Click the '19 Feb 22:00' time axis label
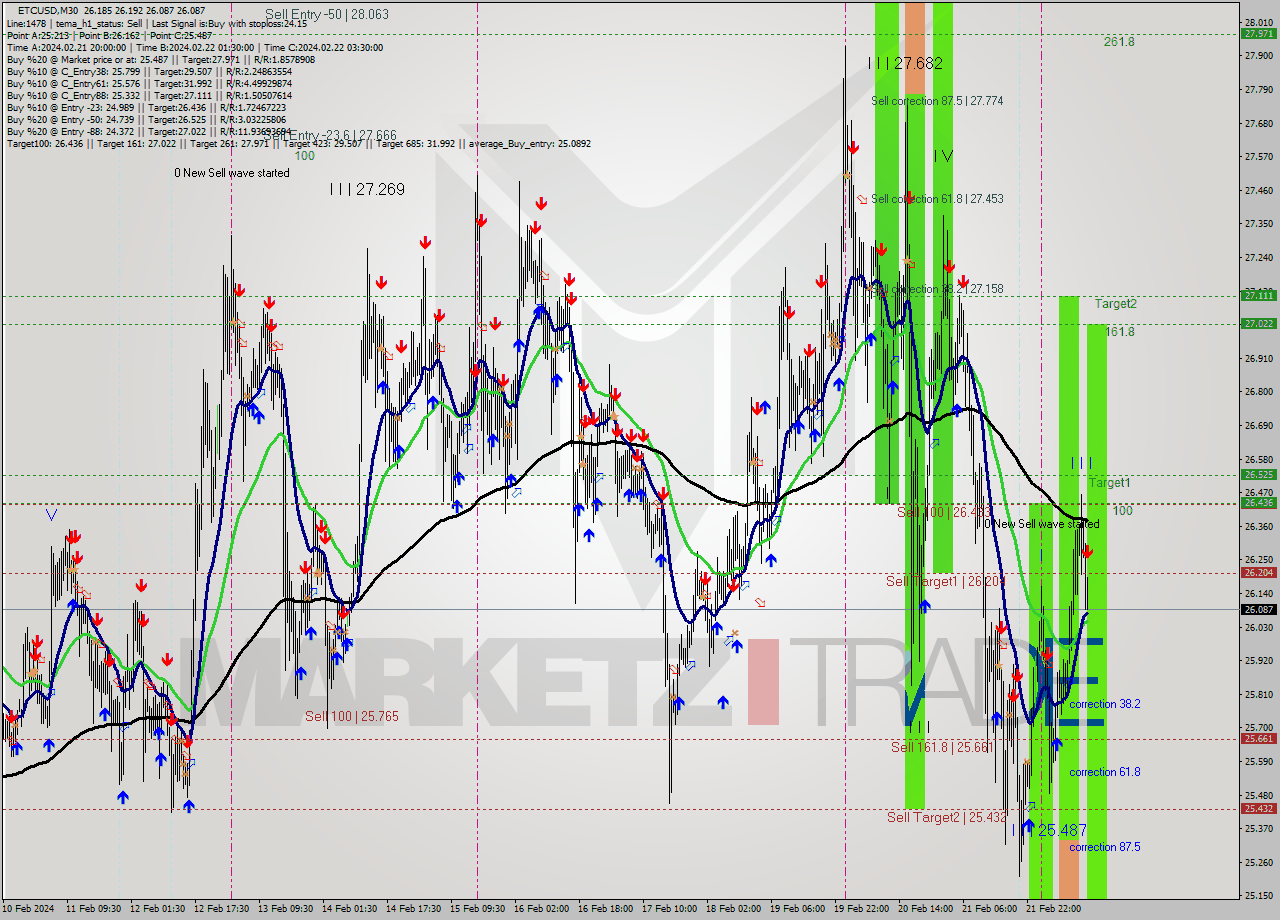Image resolution: width=1280 pixels, height=920 pixels. point(861,909)
